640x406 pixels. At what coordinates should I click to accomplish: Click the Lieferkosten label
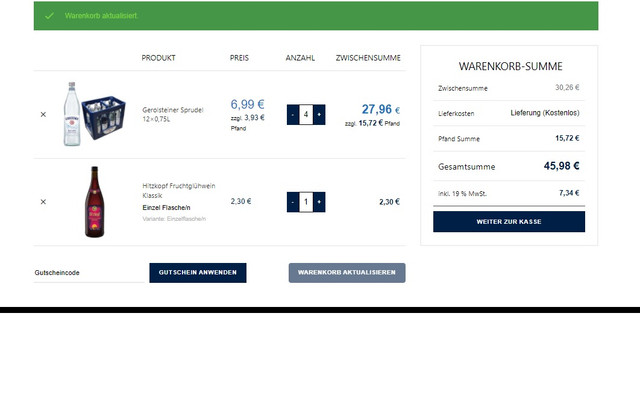[x=456, y=114]
